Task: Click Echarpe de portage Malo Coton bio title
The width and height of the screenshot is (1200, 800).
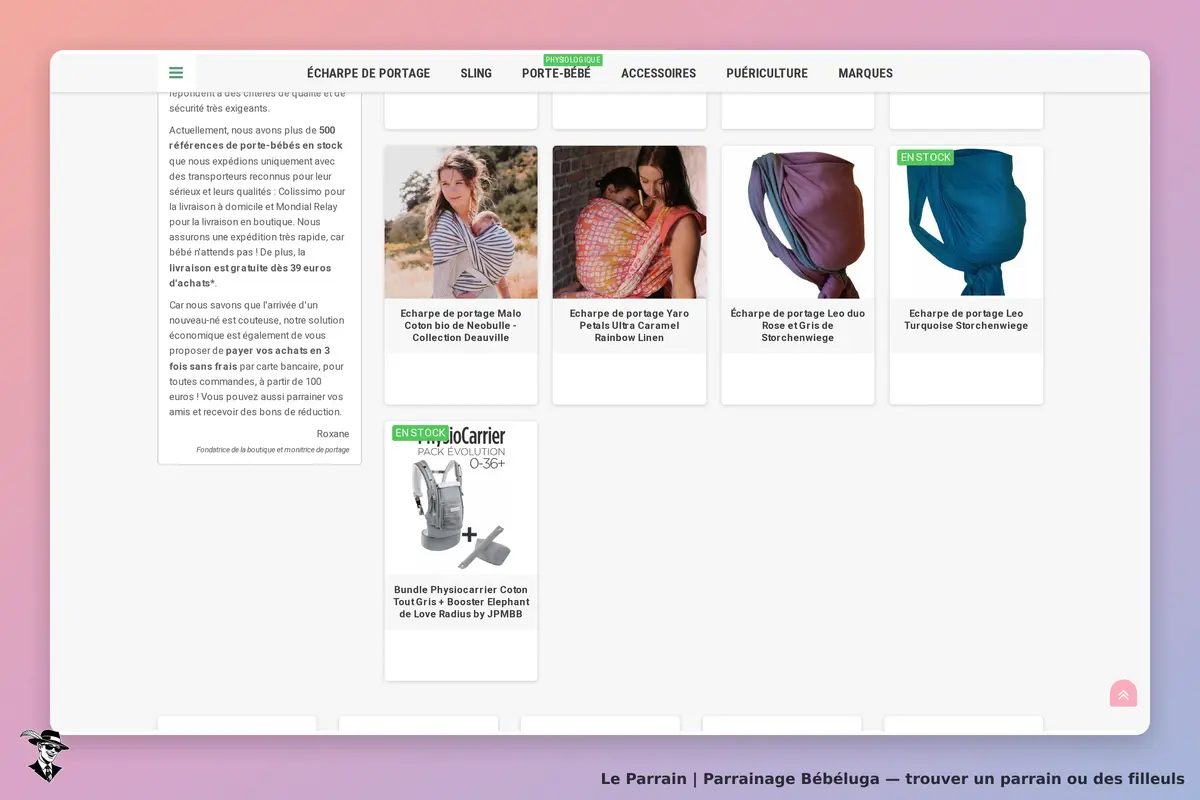Action: coord(461,325)
